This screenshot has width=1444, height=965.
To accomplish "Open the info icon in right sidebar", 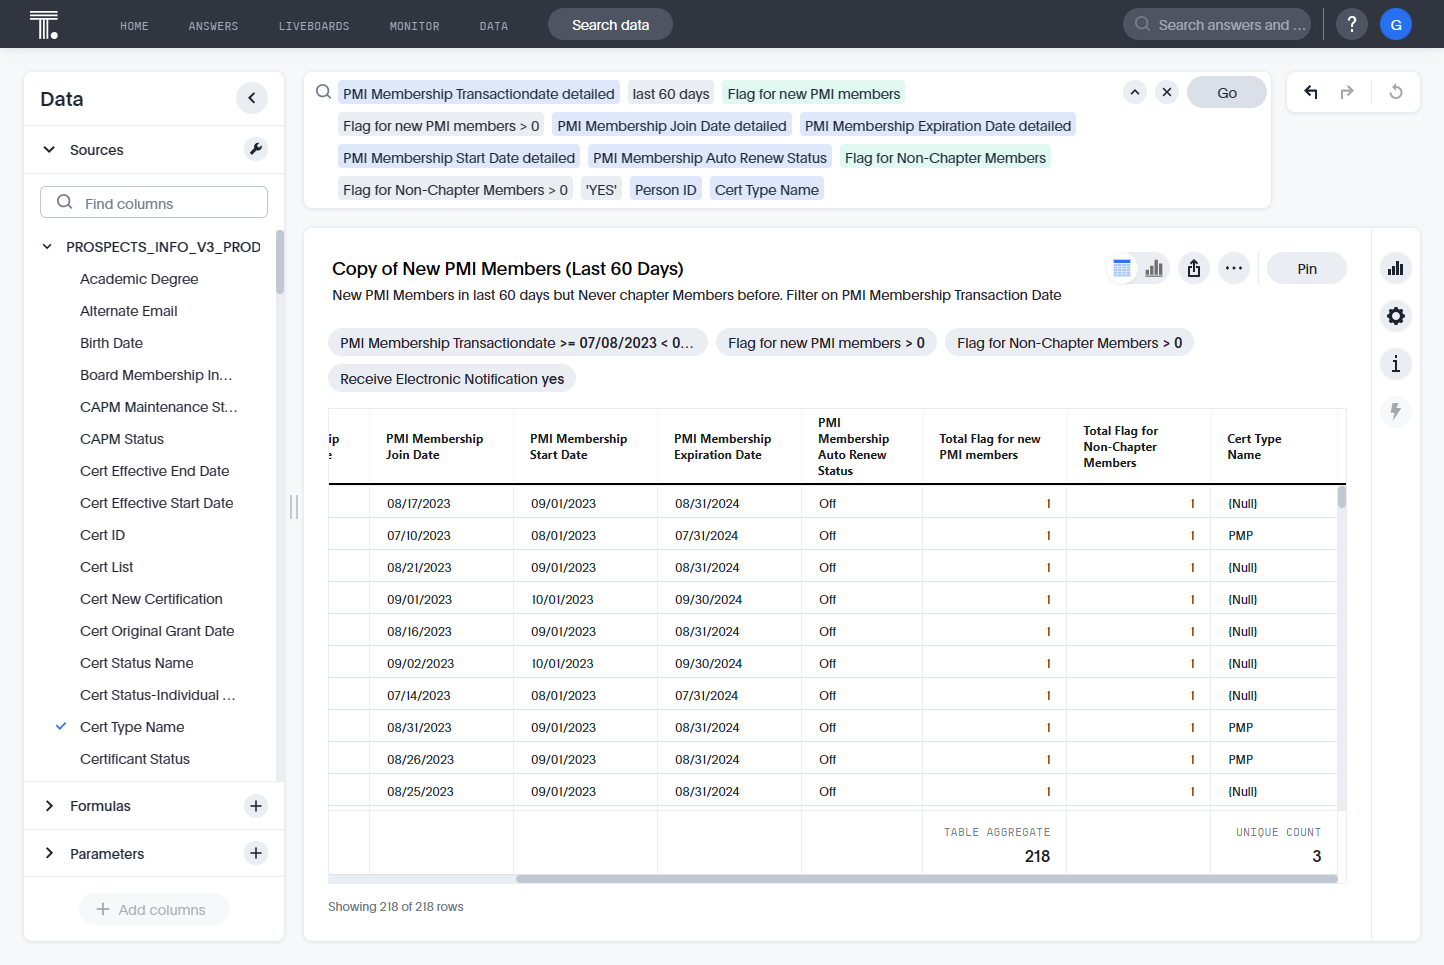I will click(x=1396, y=364).
